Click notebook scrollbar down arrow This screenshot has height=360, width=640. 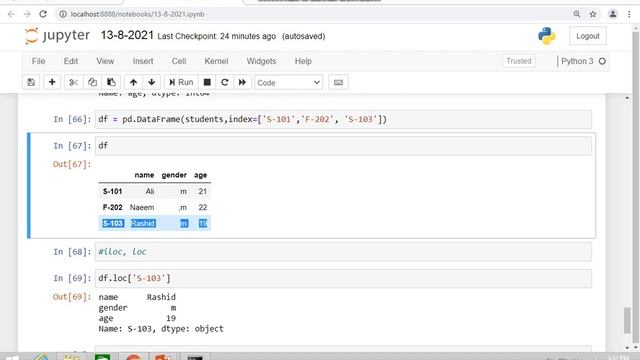(x=627, y=348)
